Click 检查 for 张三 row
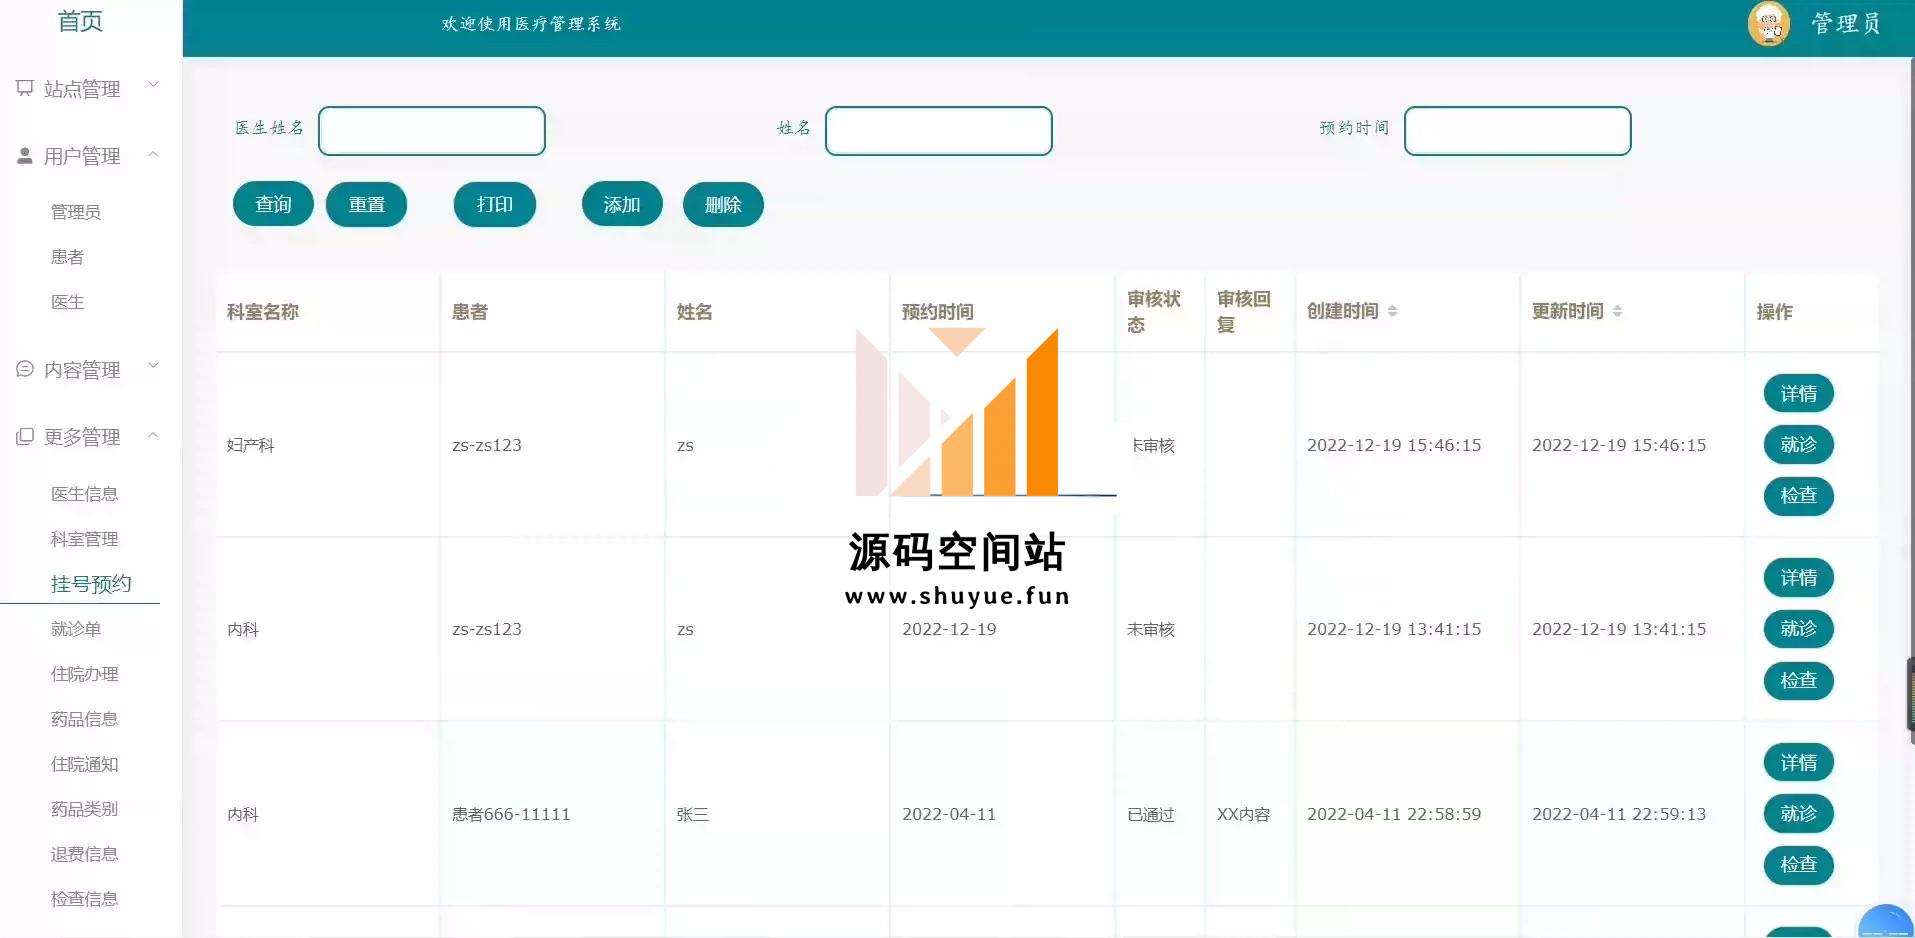The width and height of the screenshot is (1915, 938). coord(1798,864)
